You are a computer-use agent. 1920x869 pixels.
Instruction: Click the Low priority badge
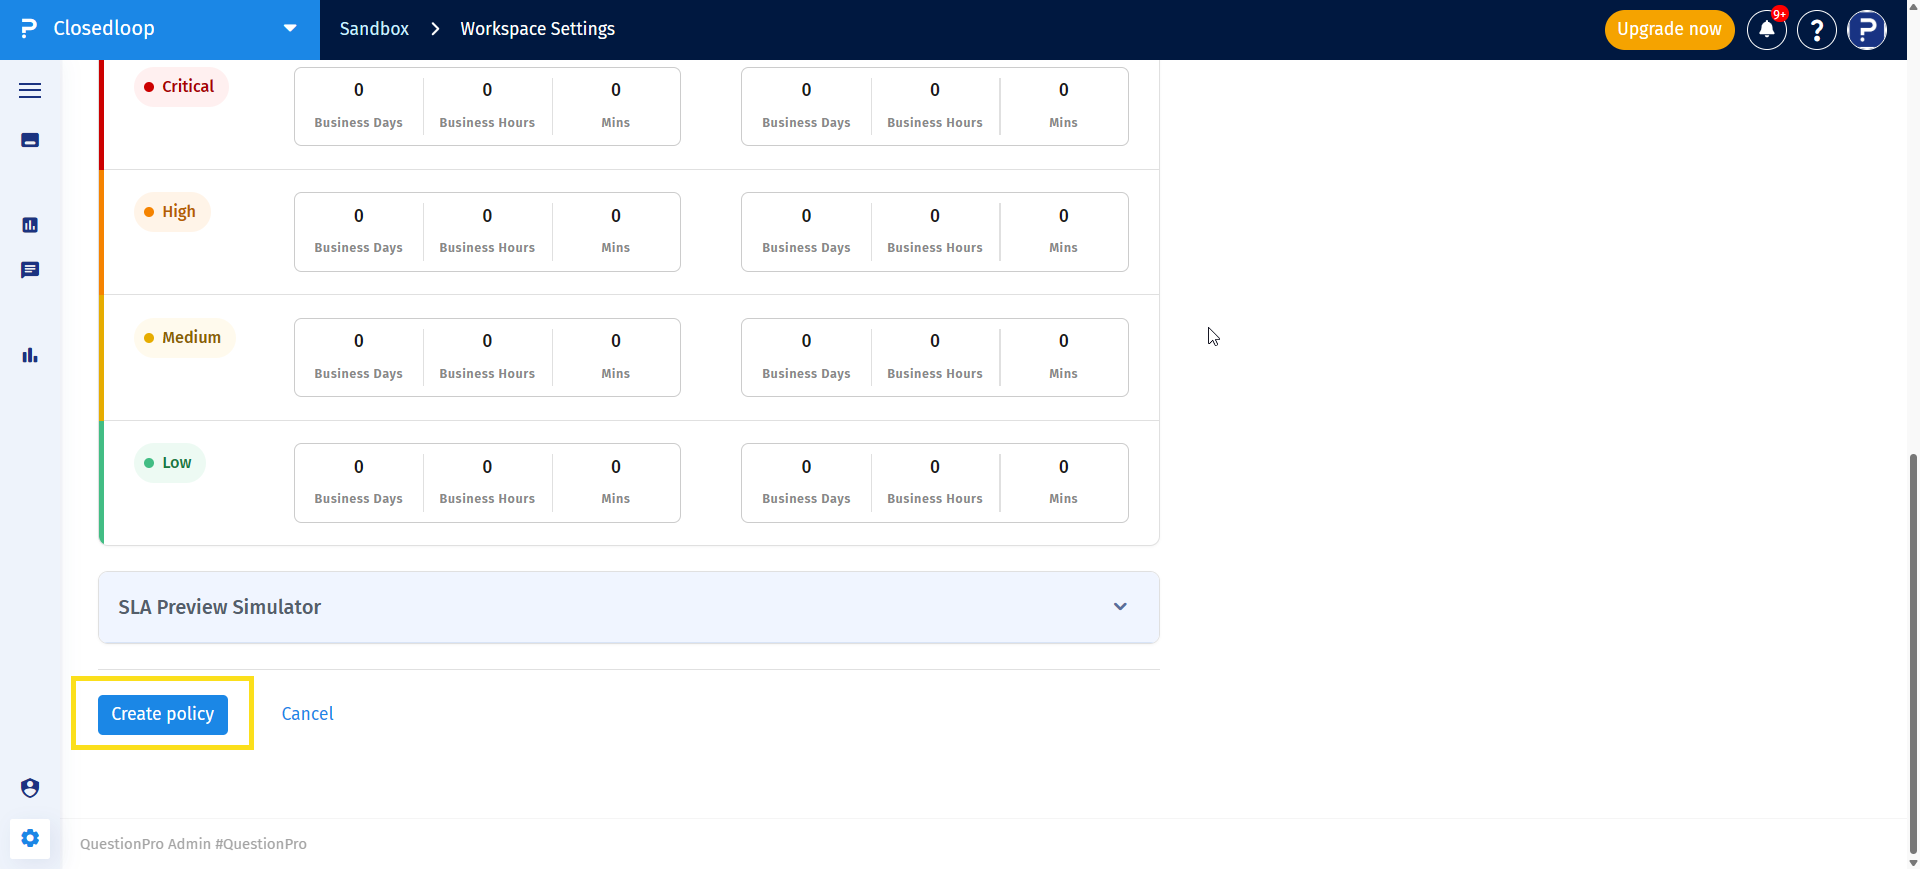pyautogui.click(x=170, y=463)
